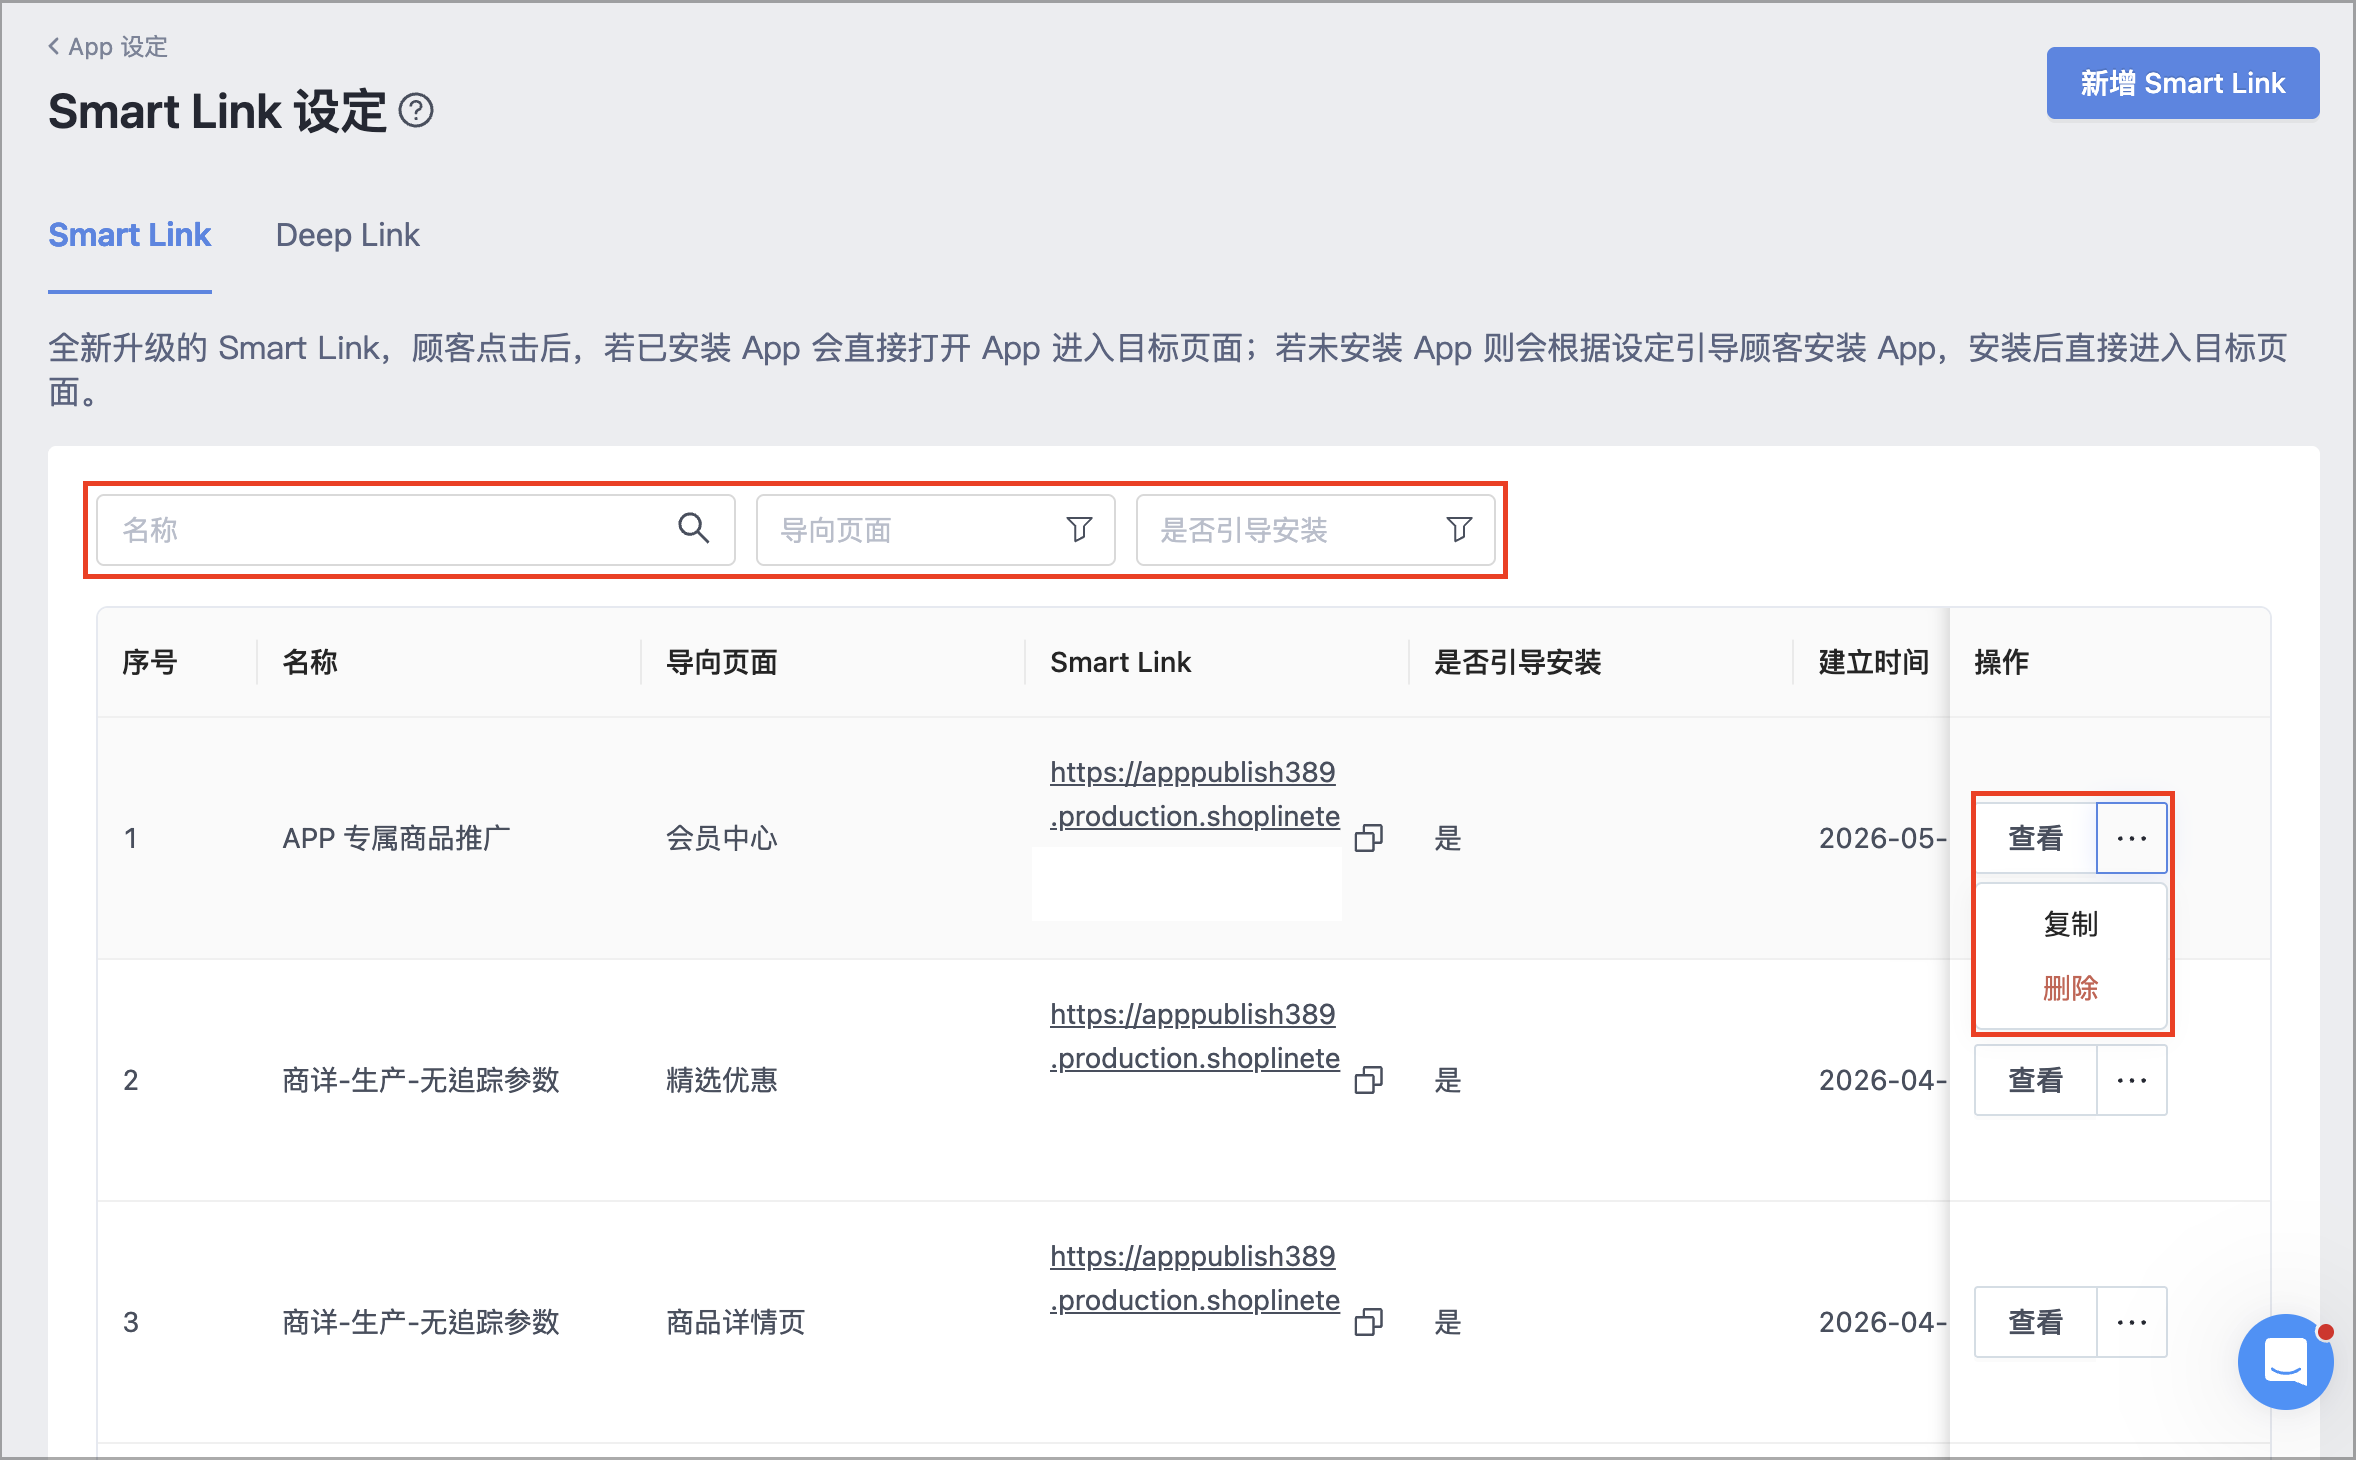The width and height of the screenshot is (2356, 1460).
Task: Select 复制 from the dropdown menu
Action: (2070, 924)
